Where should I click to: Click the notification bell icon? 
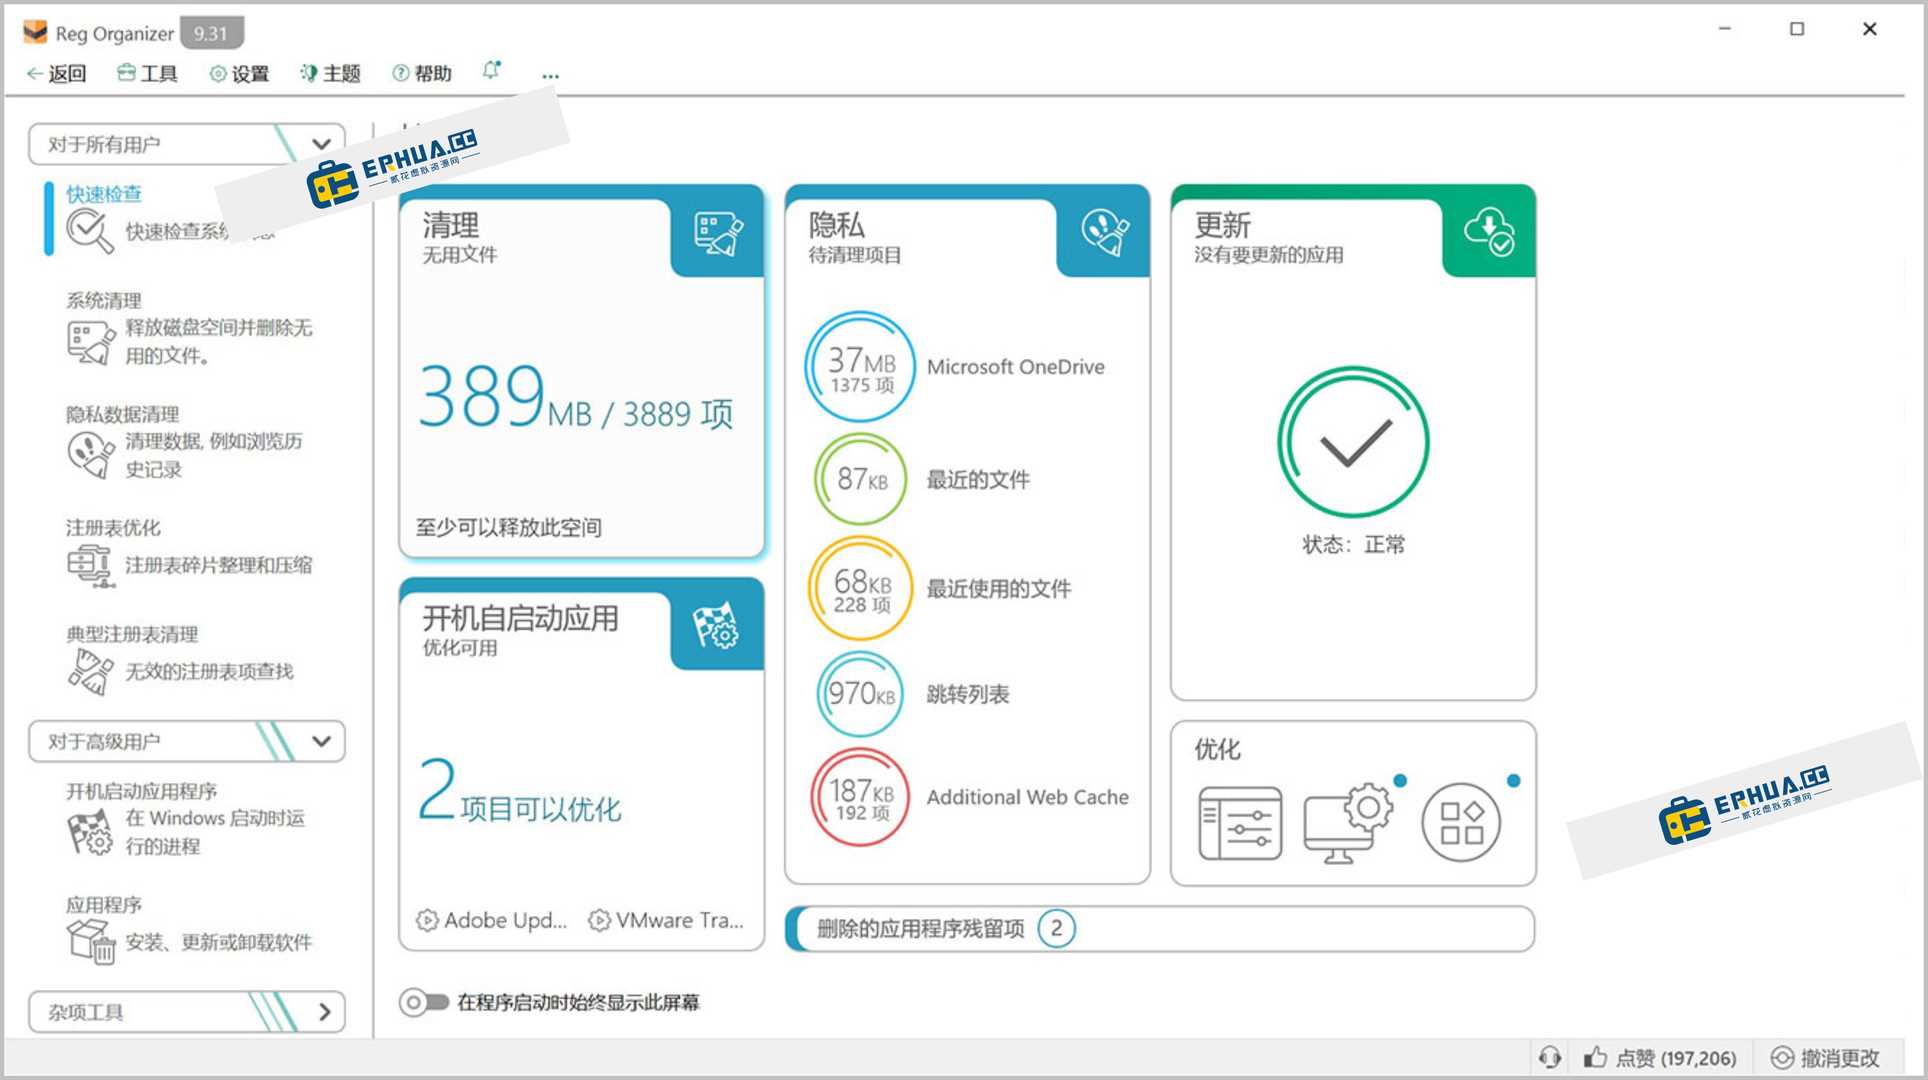click(x=491, y=70)
